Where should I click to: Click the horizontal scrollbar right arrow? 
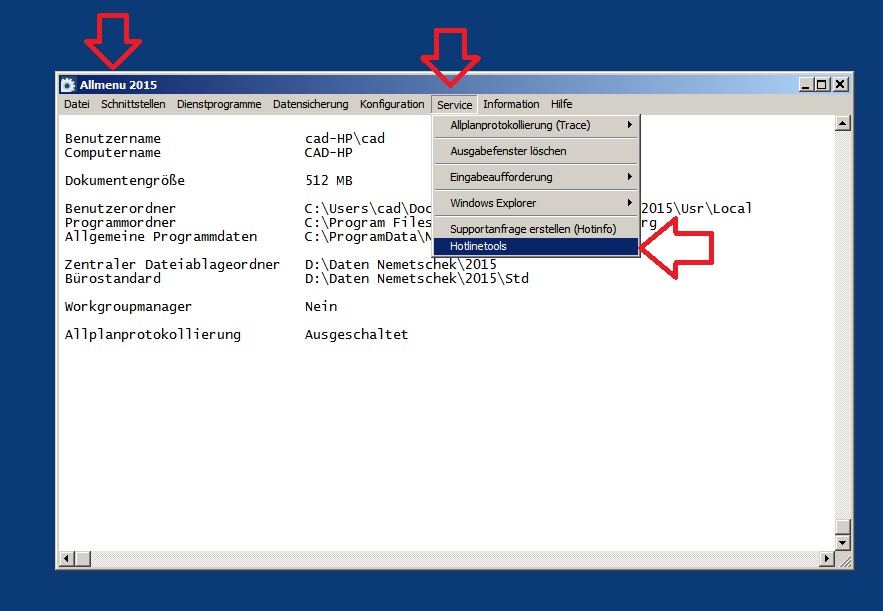(826, 558)
